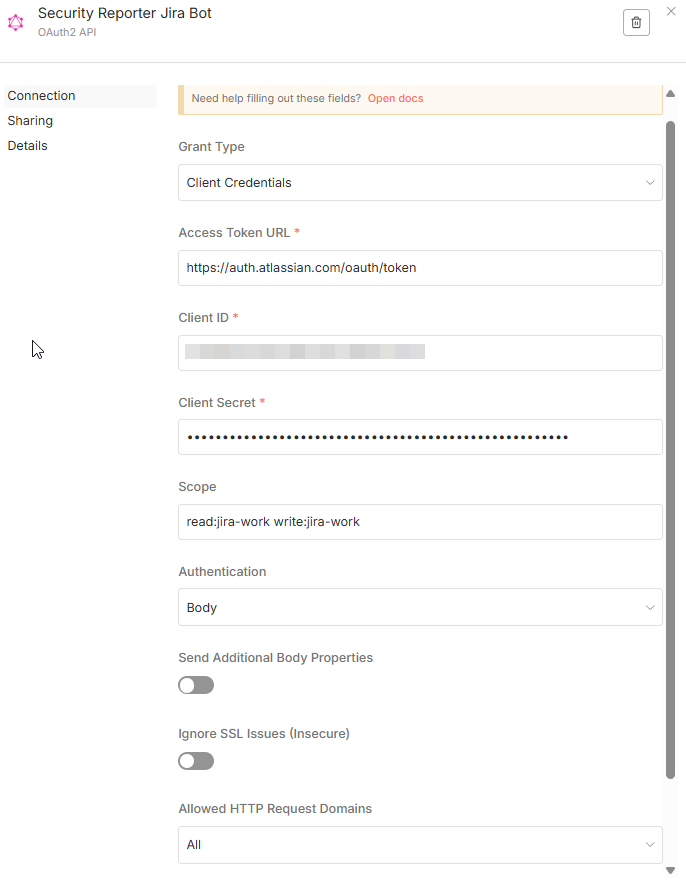This screenshot has width=686, height=884.
Task: Click the Security Reporter Jira Bot hexagon icon
Action: click(x=16, y=22)
